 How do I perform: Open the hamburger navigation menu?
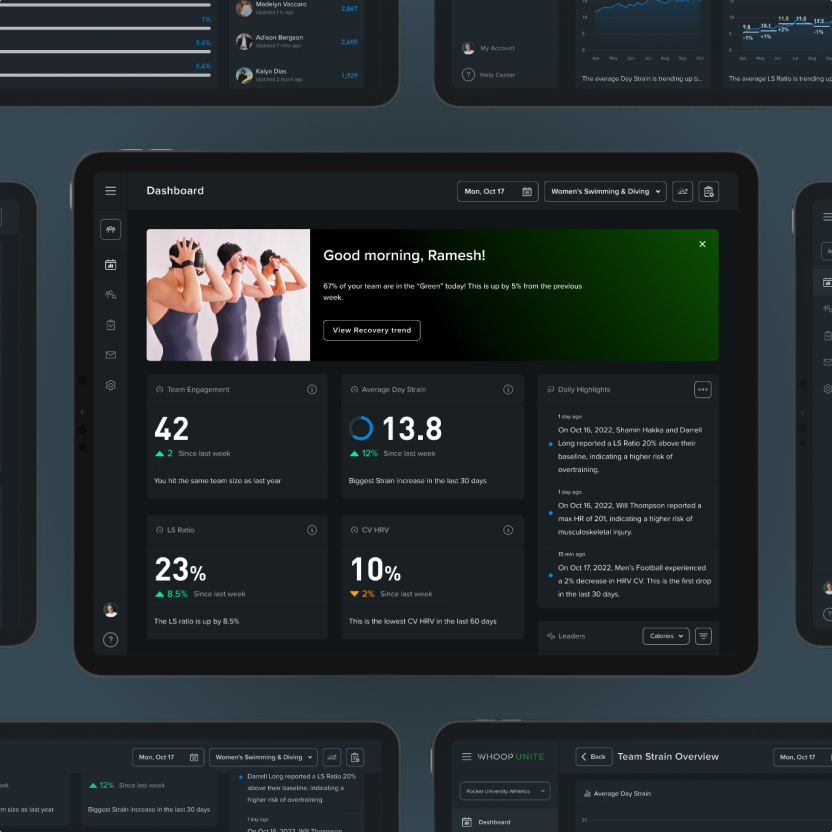point(111,190)
